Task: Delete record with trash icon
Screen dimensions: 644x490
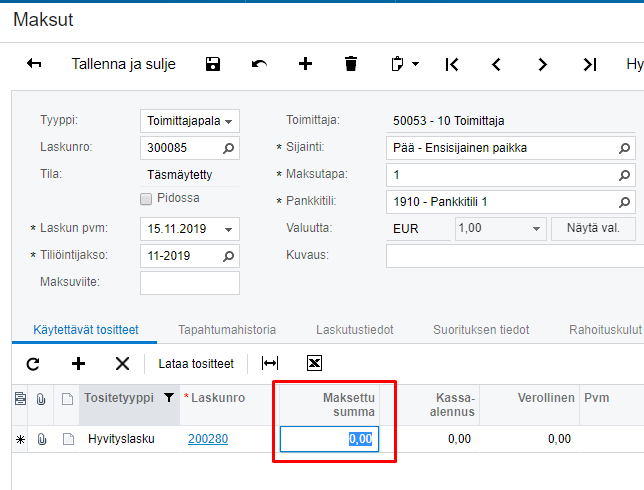Action: (x=351, y=64)
